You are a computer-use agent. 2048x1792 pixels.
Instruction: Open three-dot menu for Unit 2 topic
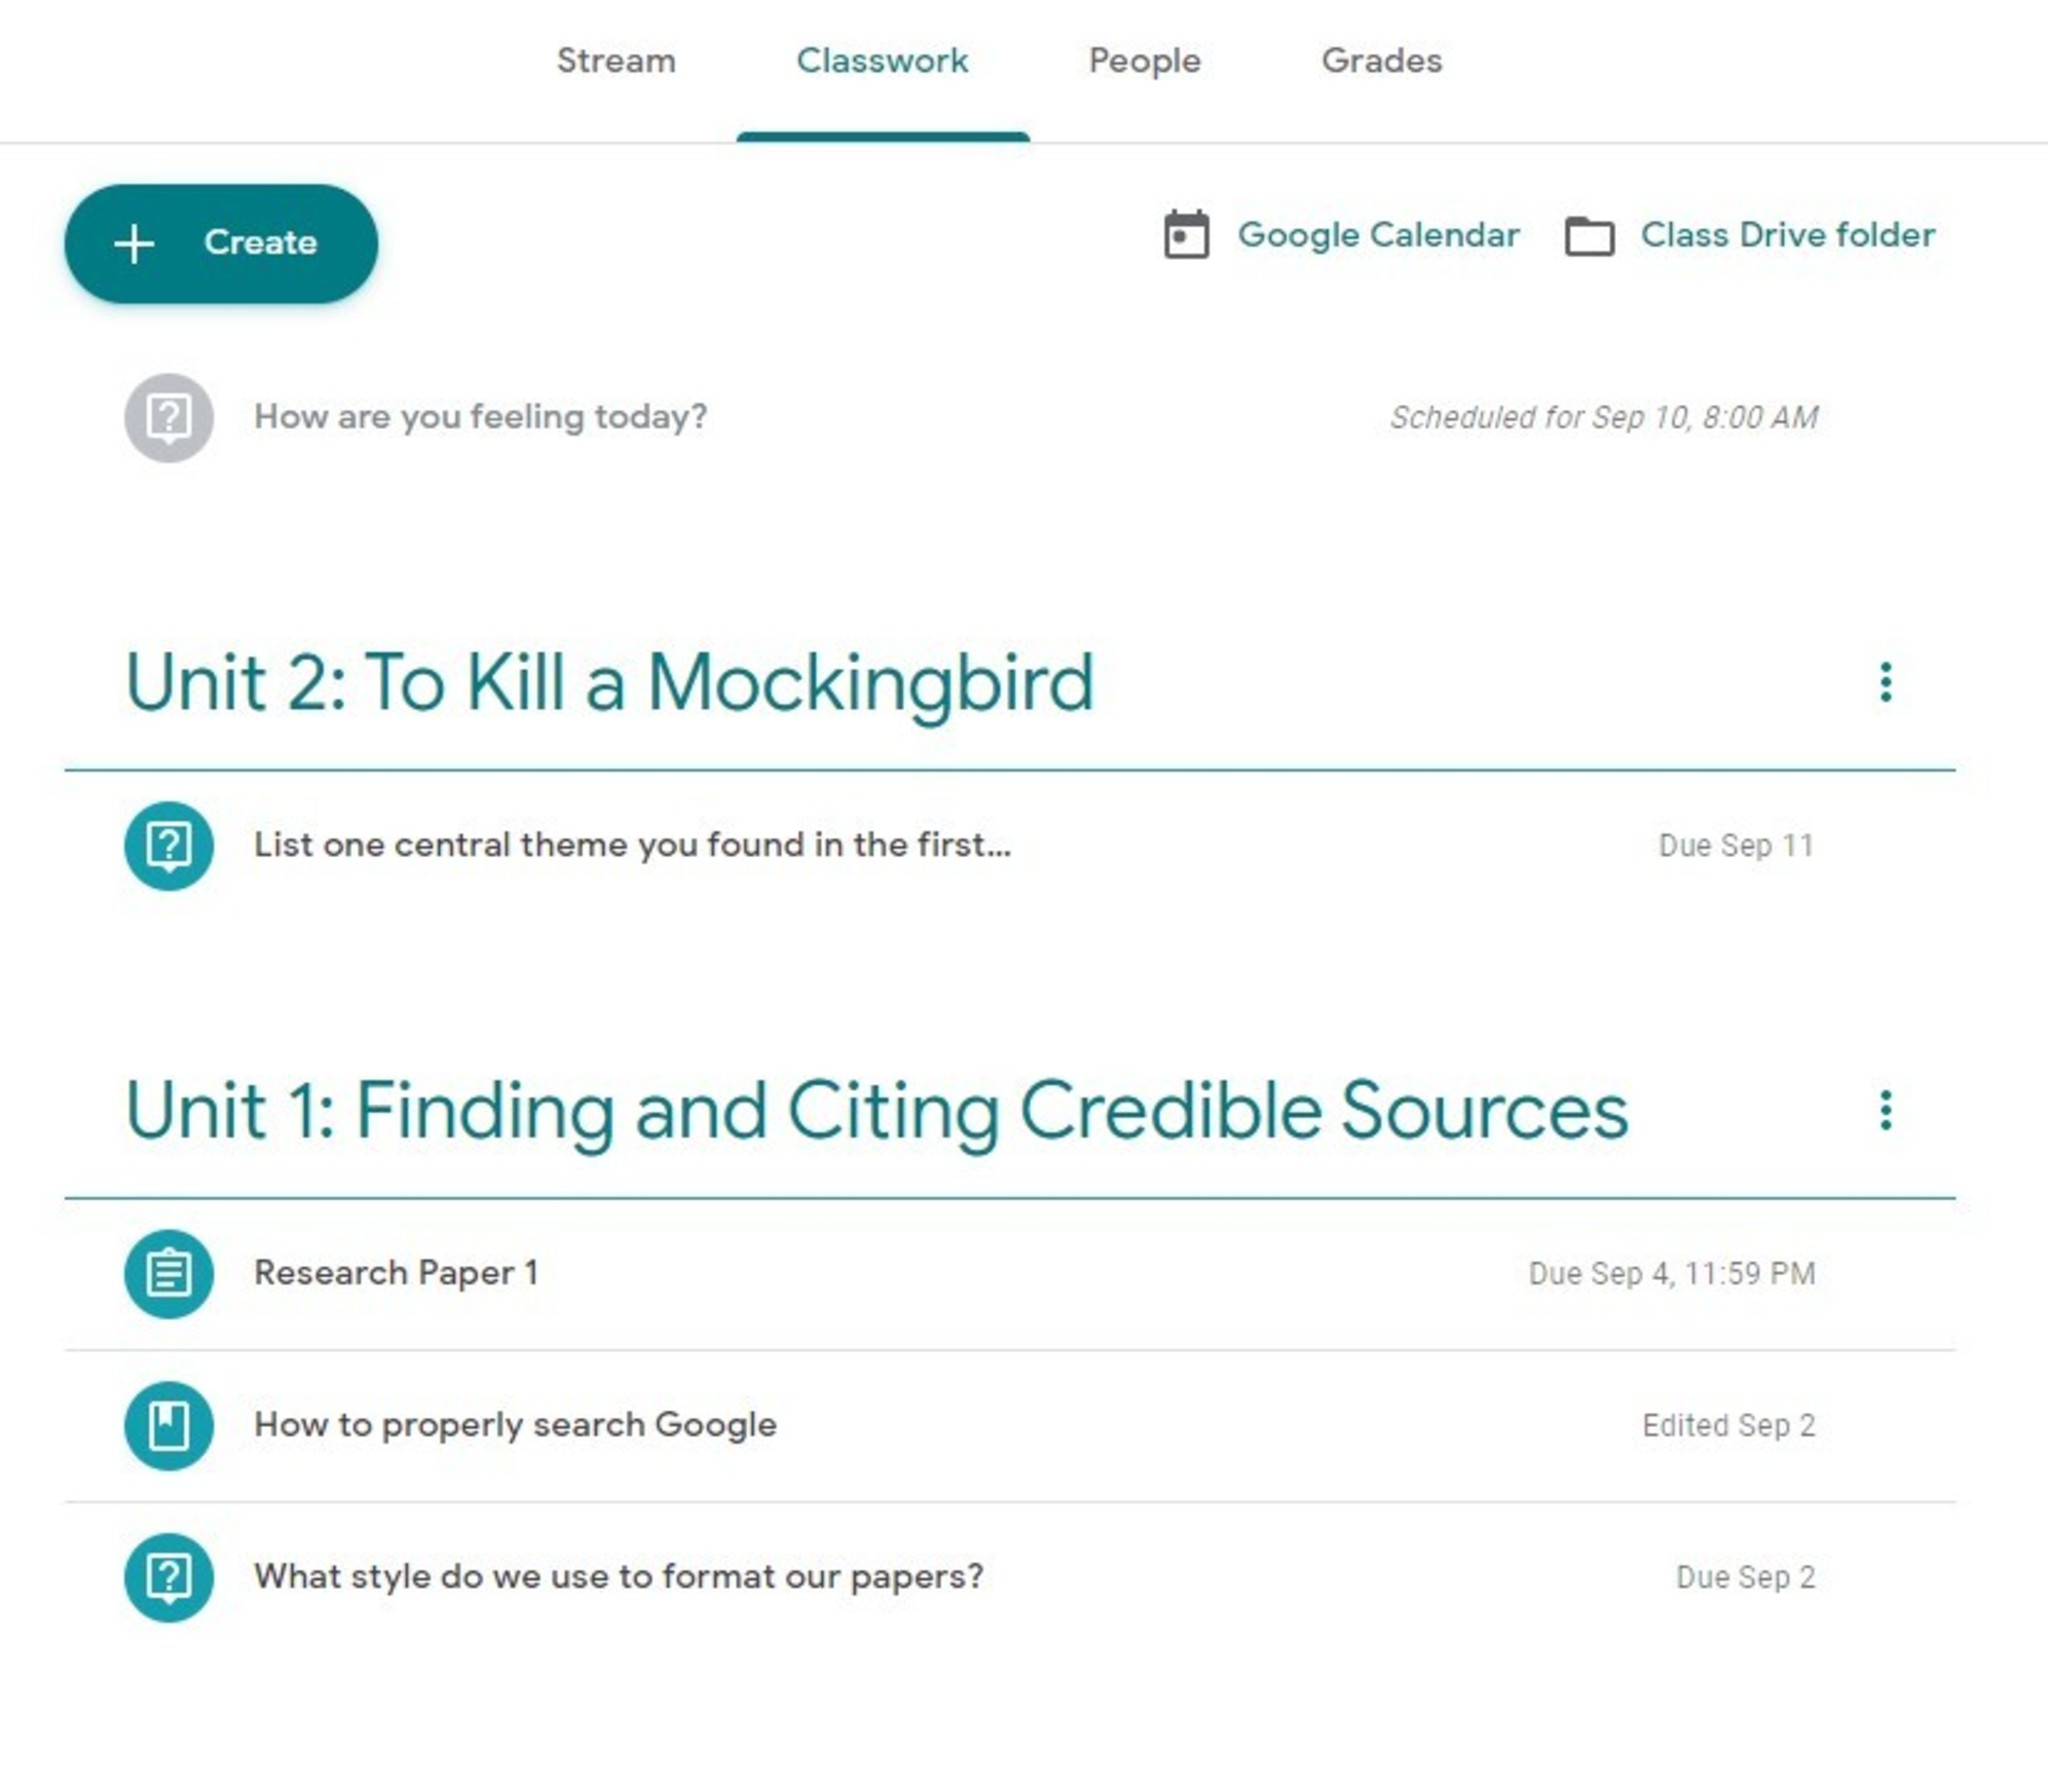pyautogui.click(x=1885, y=682)
